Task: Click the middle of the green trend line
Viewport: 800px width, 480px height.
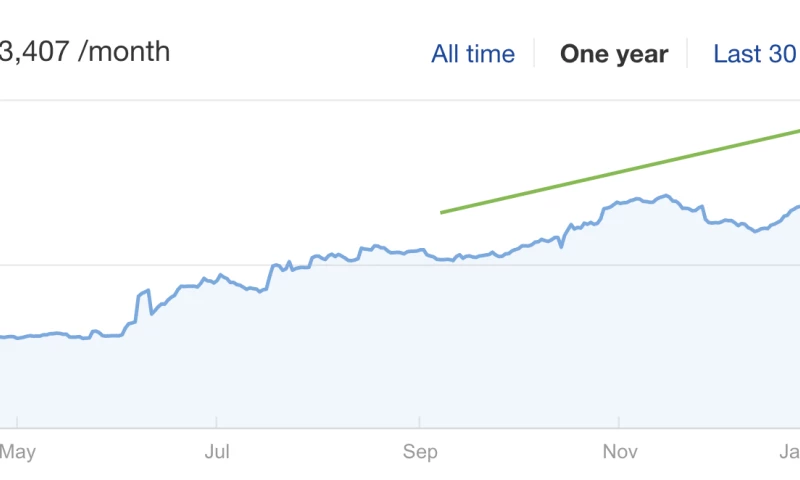Action: pos(620,171)
